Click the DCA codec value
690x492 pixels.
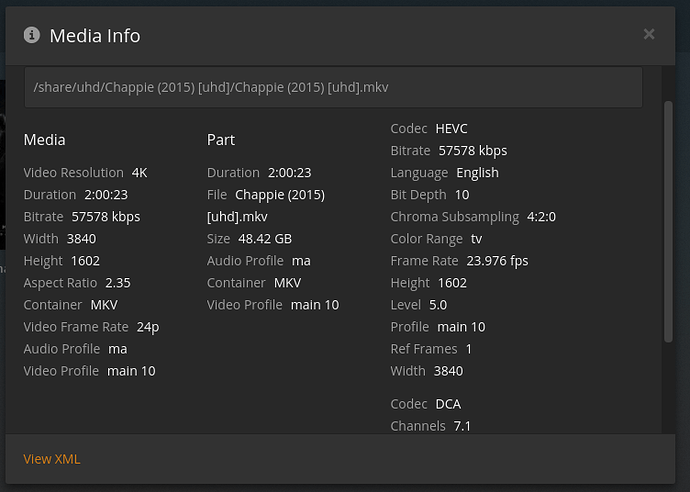coord(448,404)
